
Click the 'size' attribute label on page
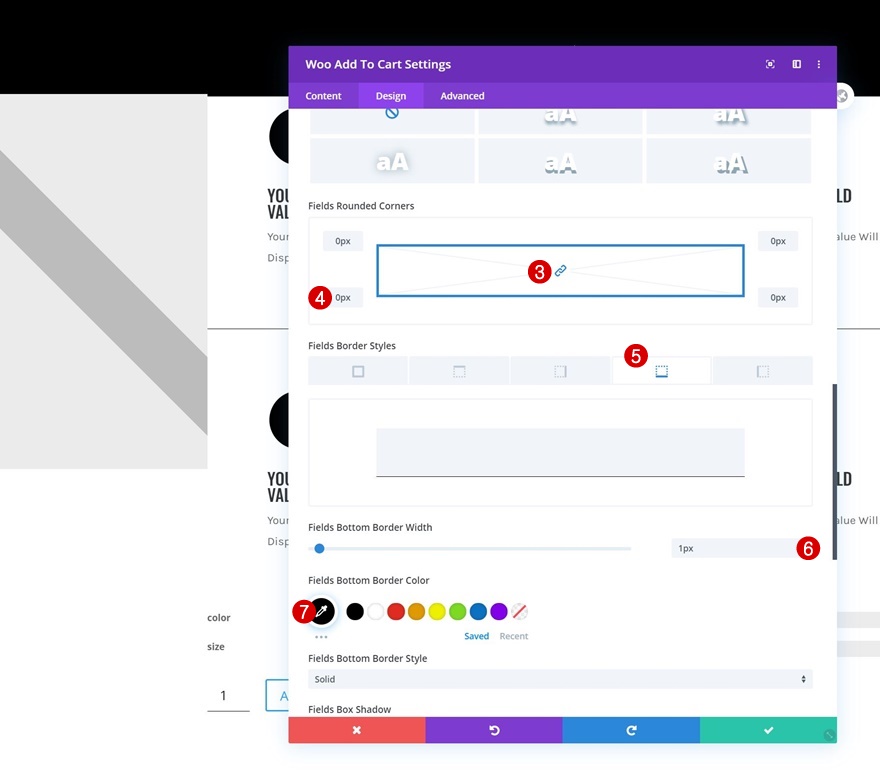point(216,646)
